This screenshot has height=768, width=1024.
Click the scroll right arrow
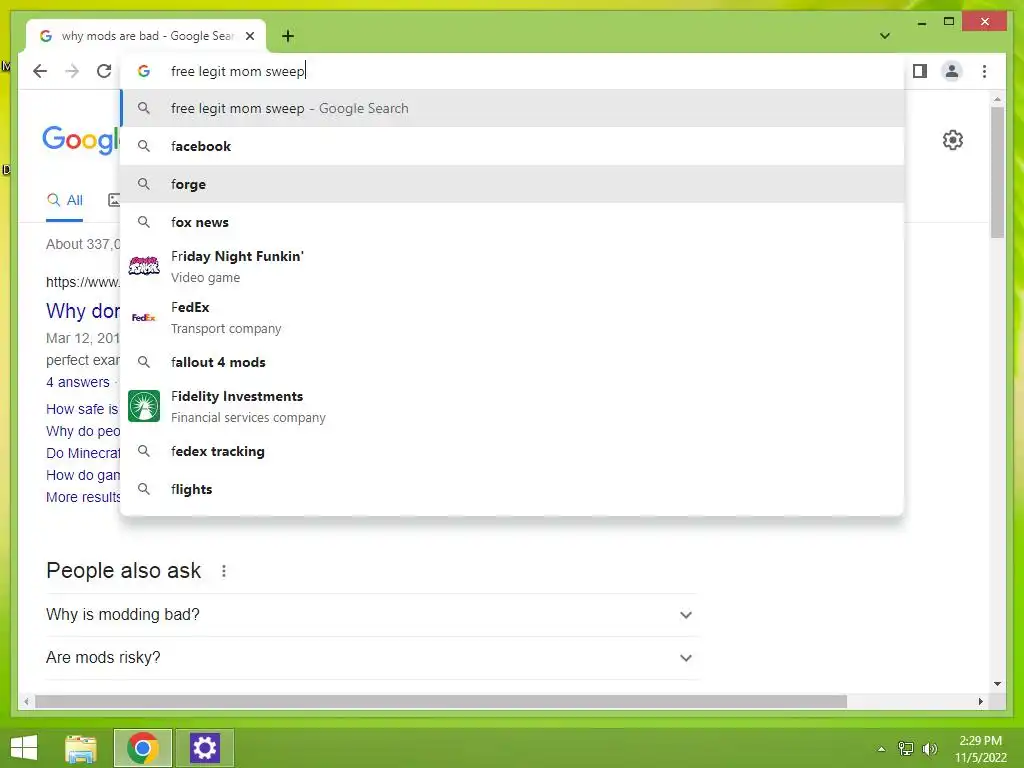click(x=980, y=701)
